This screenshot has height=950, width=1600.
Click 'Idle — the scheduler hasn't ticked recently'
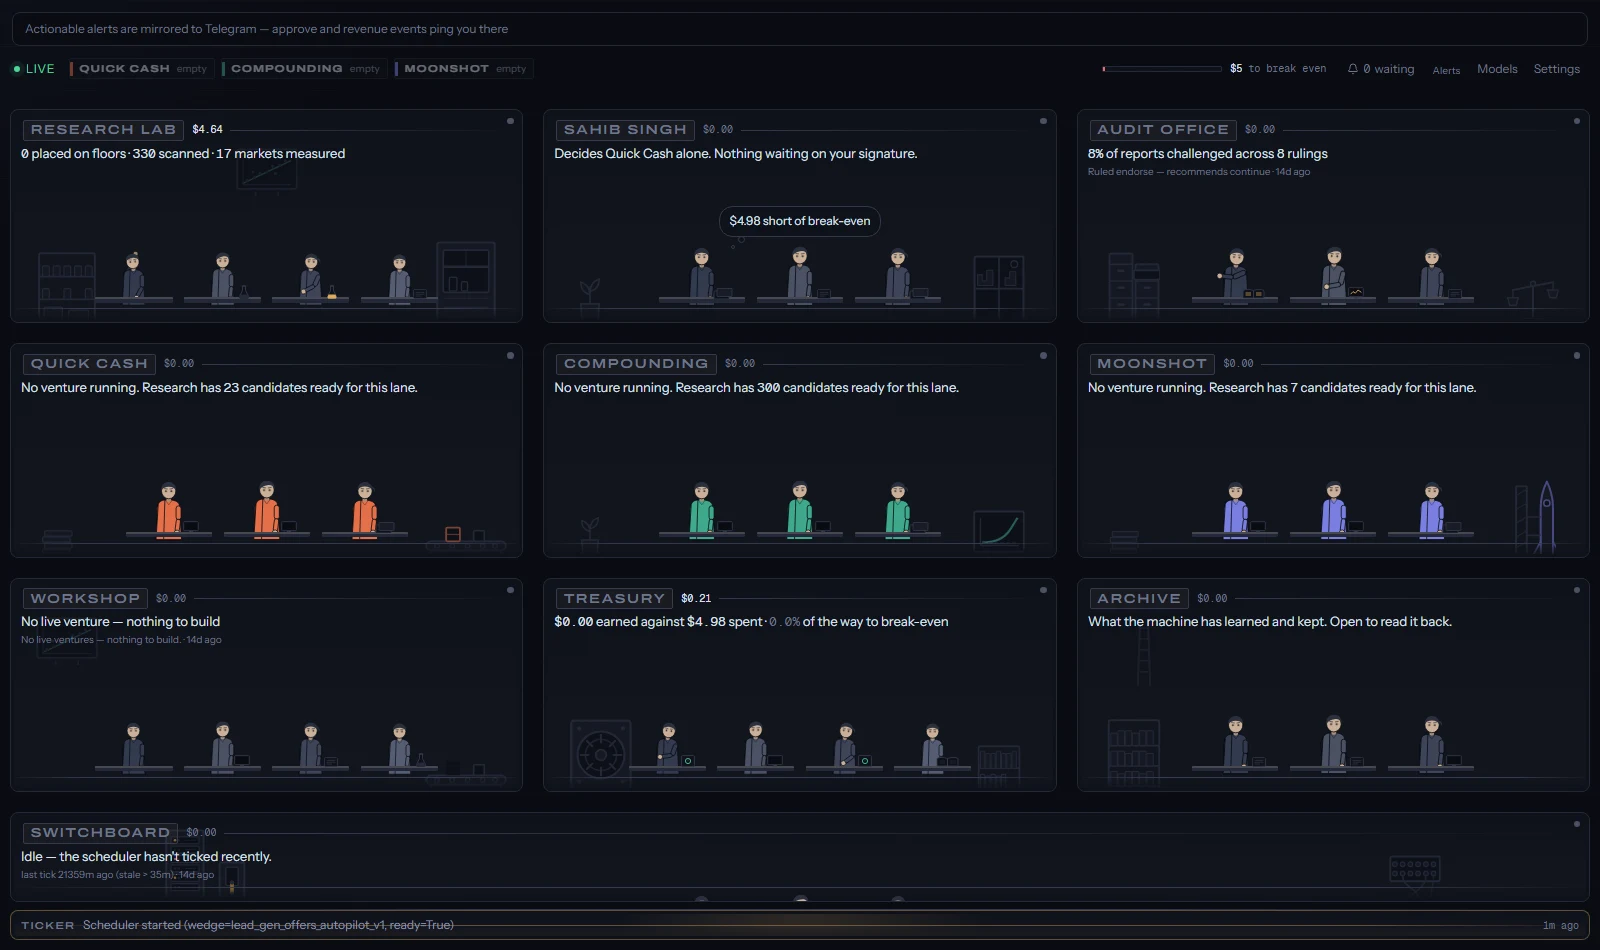(146, 857)
